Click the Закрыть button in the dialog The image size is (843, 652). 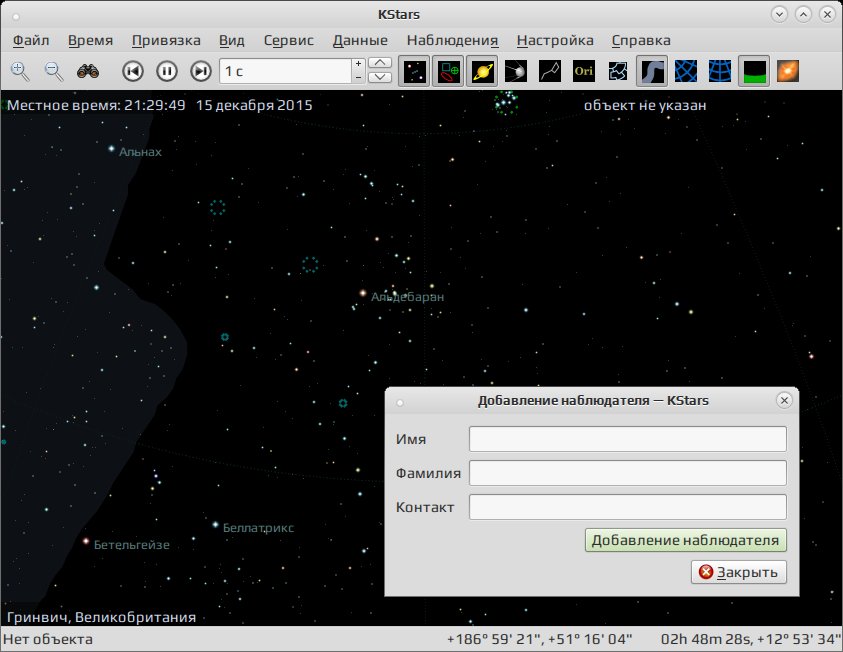pos(739,572)
